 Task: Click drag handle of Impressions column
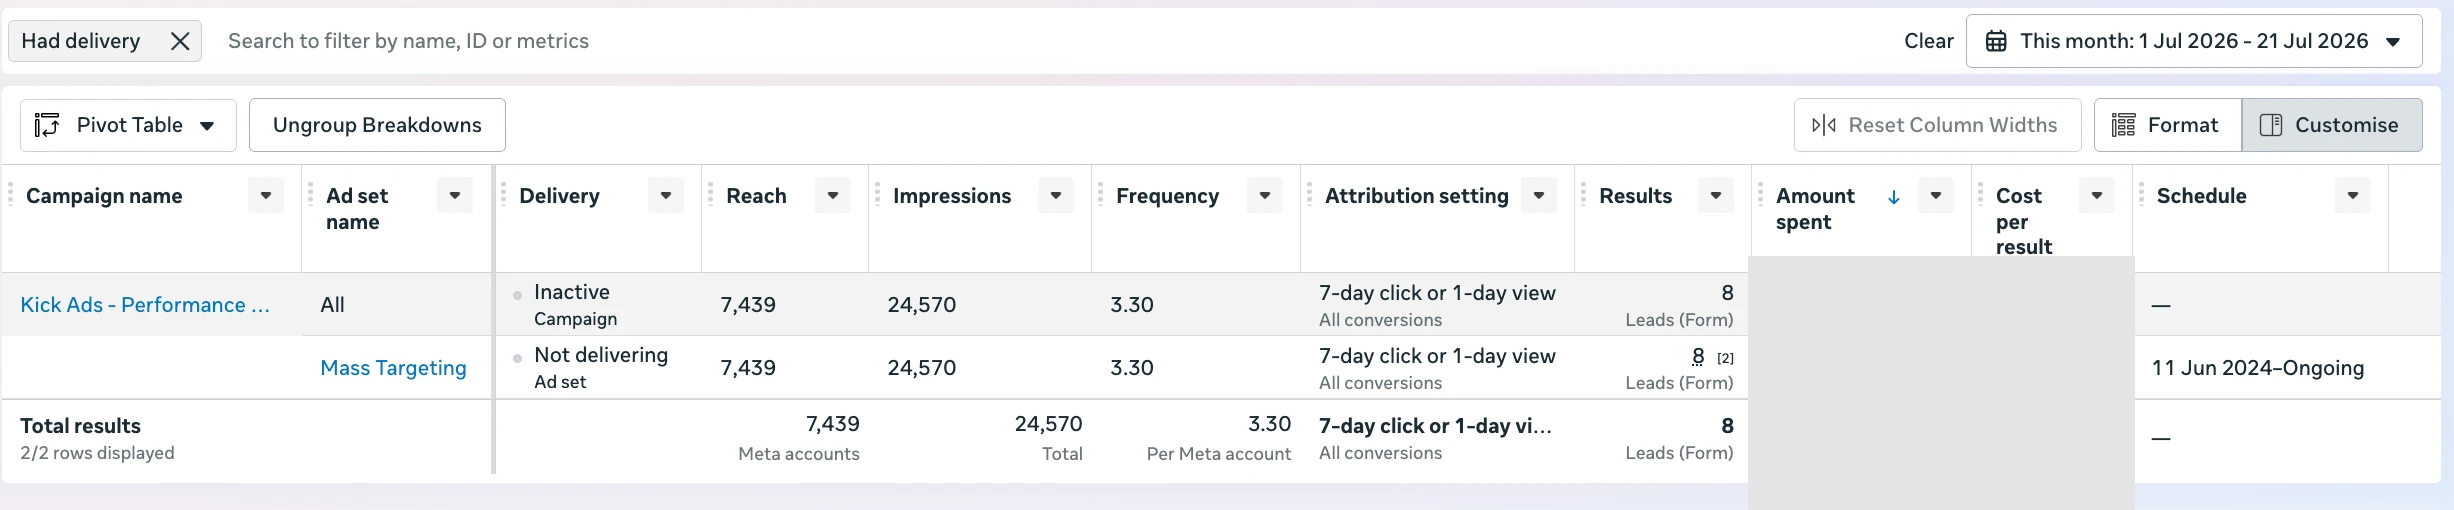pyautogui.click(x=878, y=195)
